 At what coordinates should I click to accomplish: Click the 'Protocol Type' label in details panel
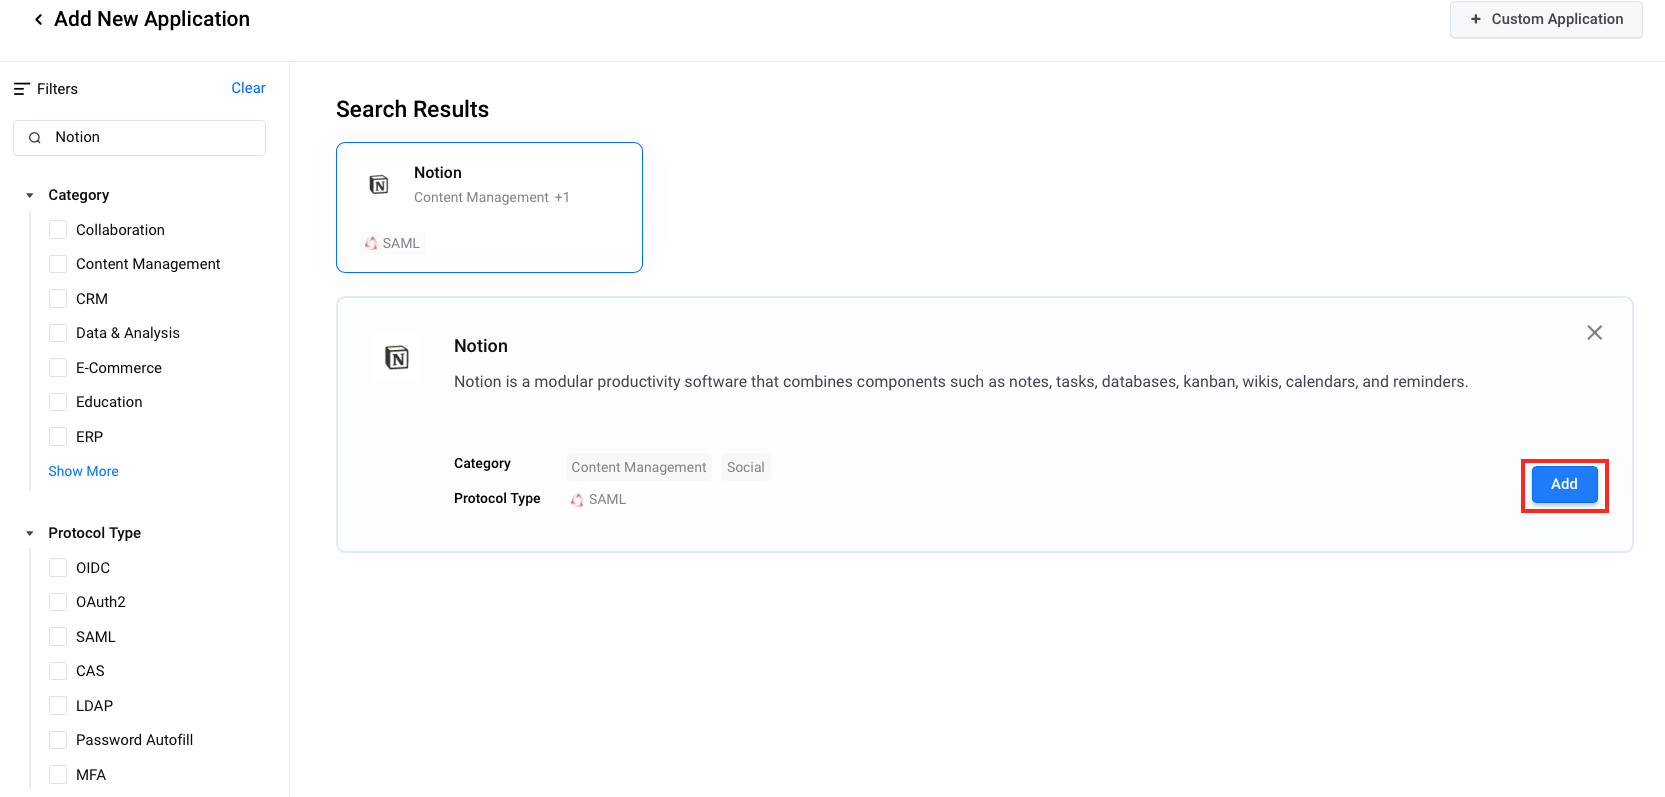pos(497,498)
